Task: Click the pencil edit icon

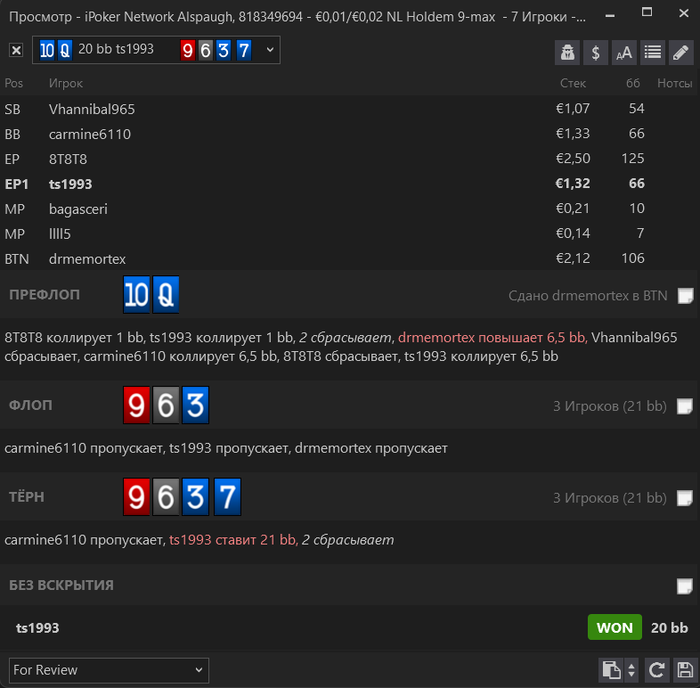Action: 681,52
